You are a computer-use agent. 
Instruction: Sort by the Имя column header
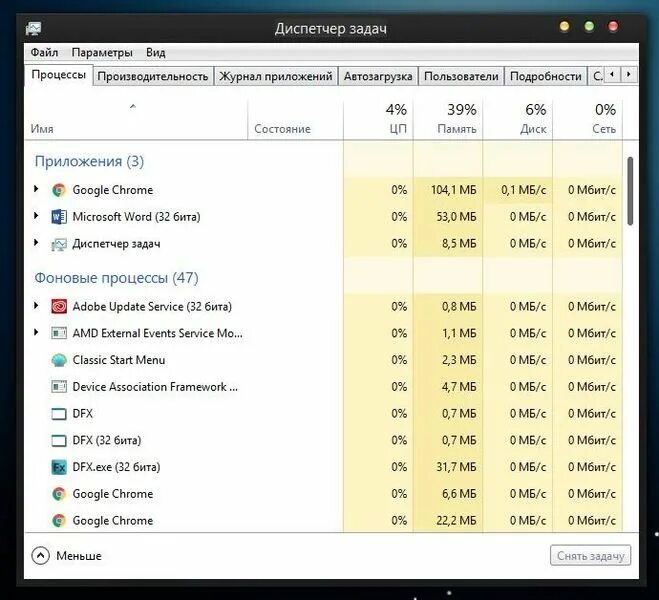(136, 119)
